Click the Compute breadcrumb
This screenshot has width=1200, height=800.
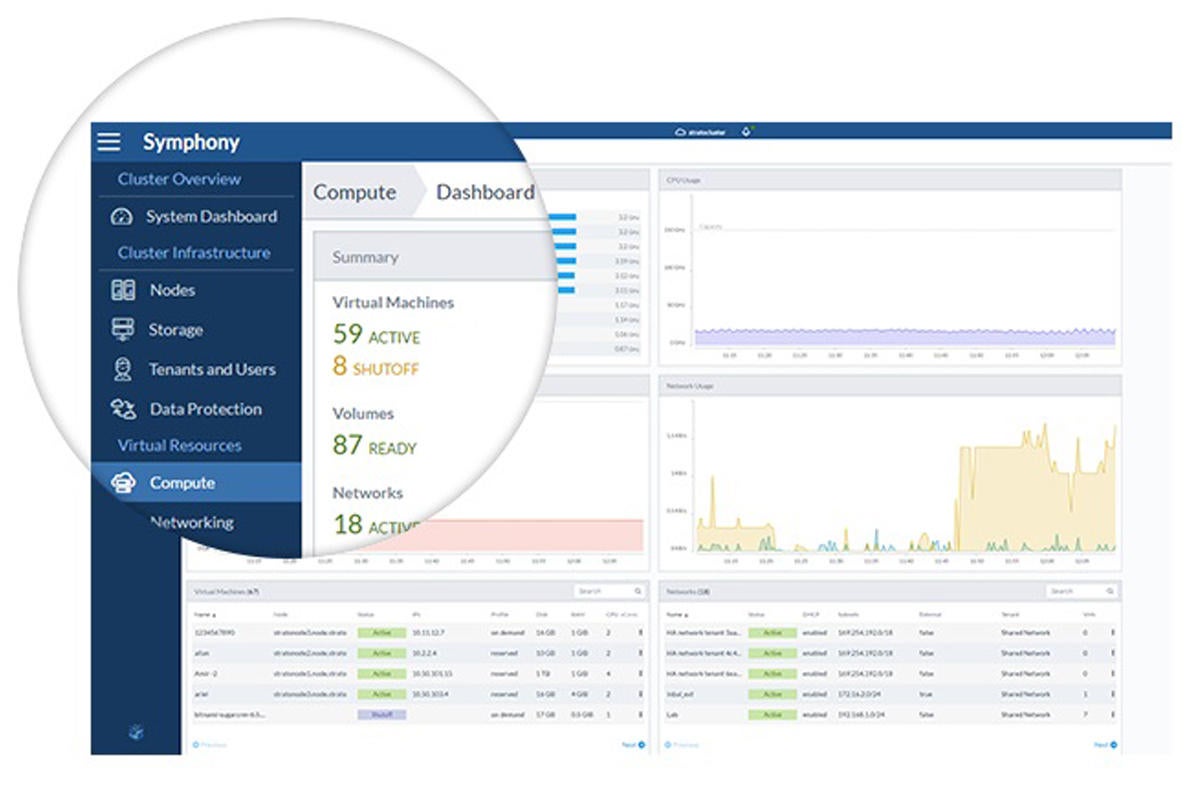point(355,192)
